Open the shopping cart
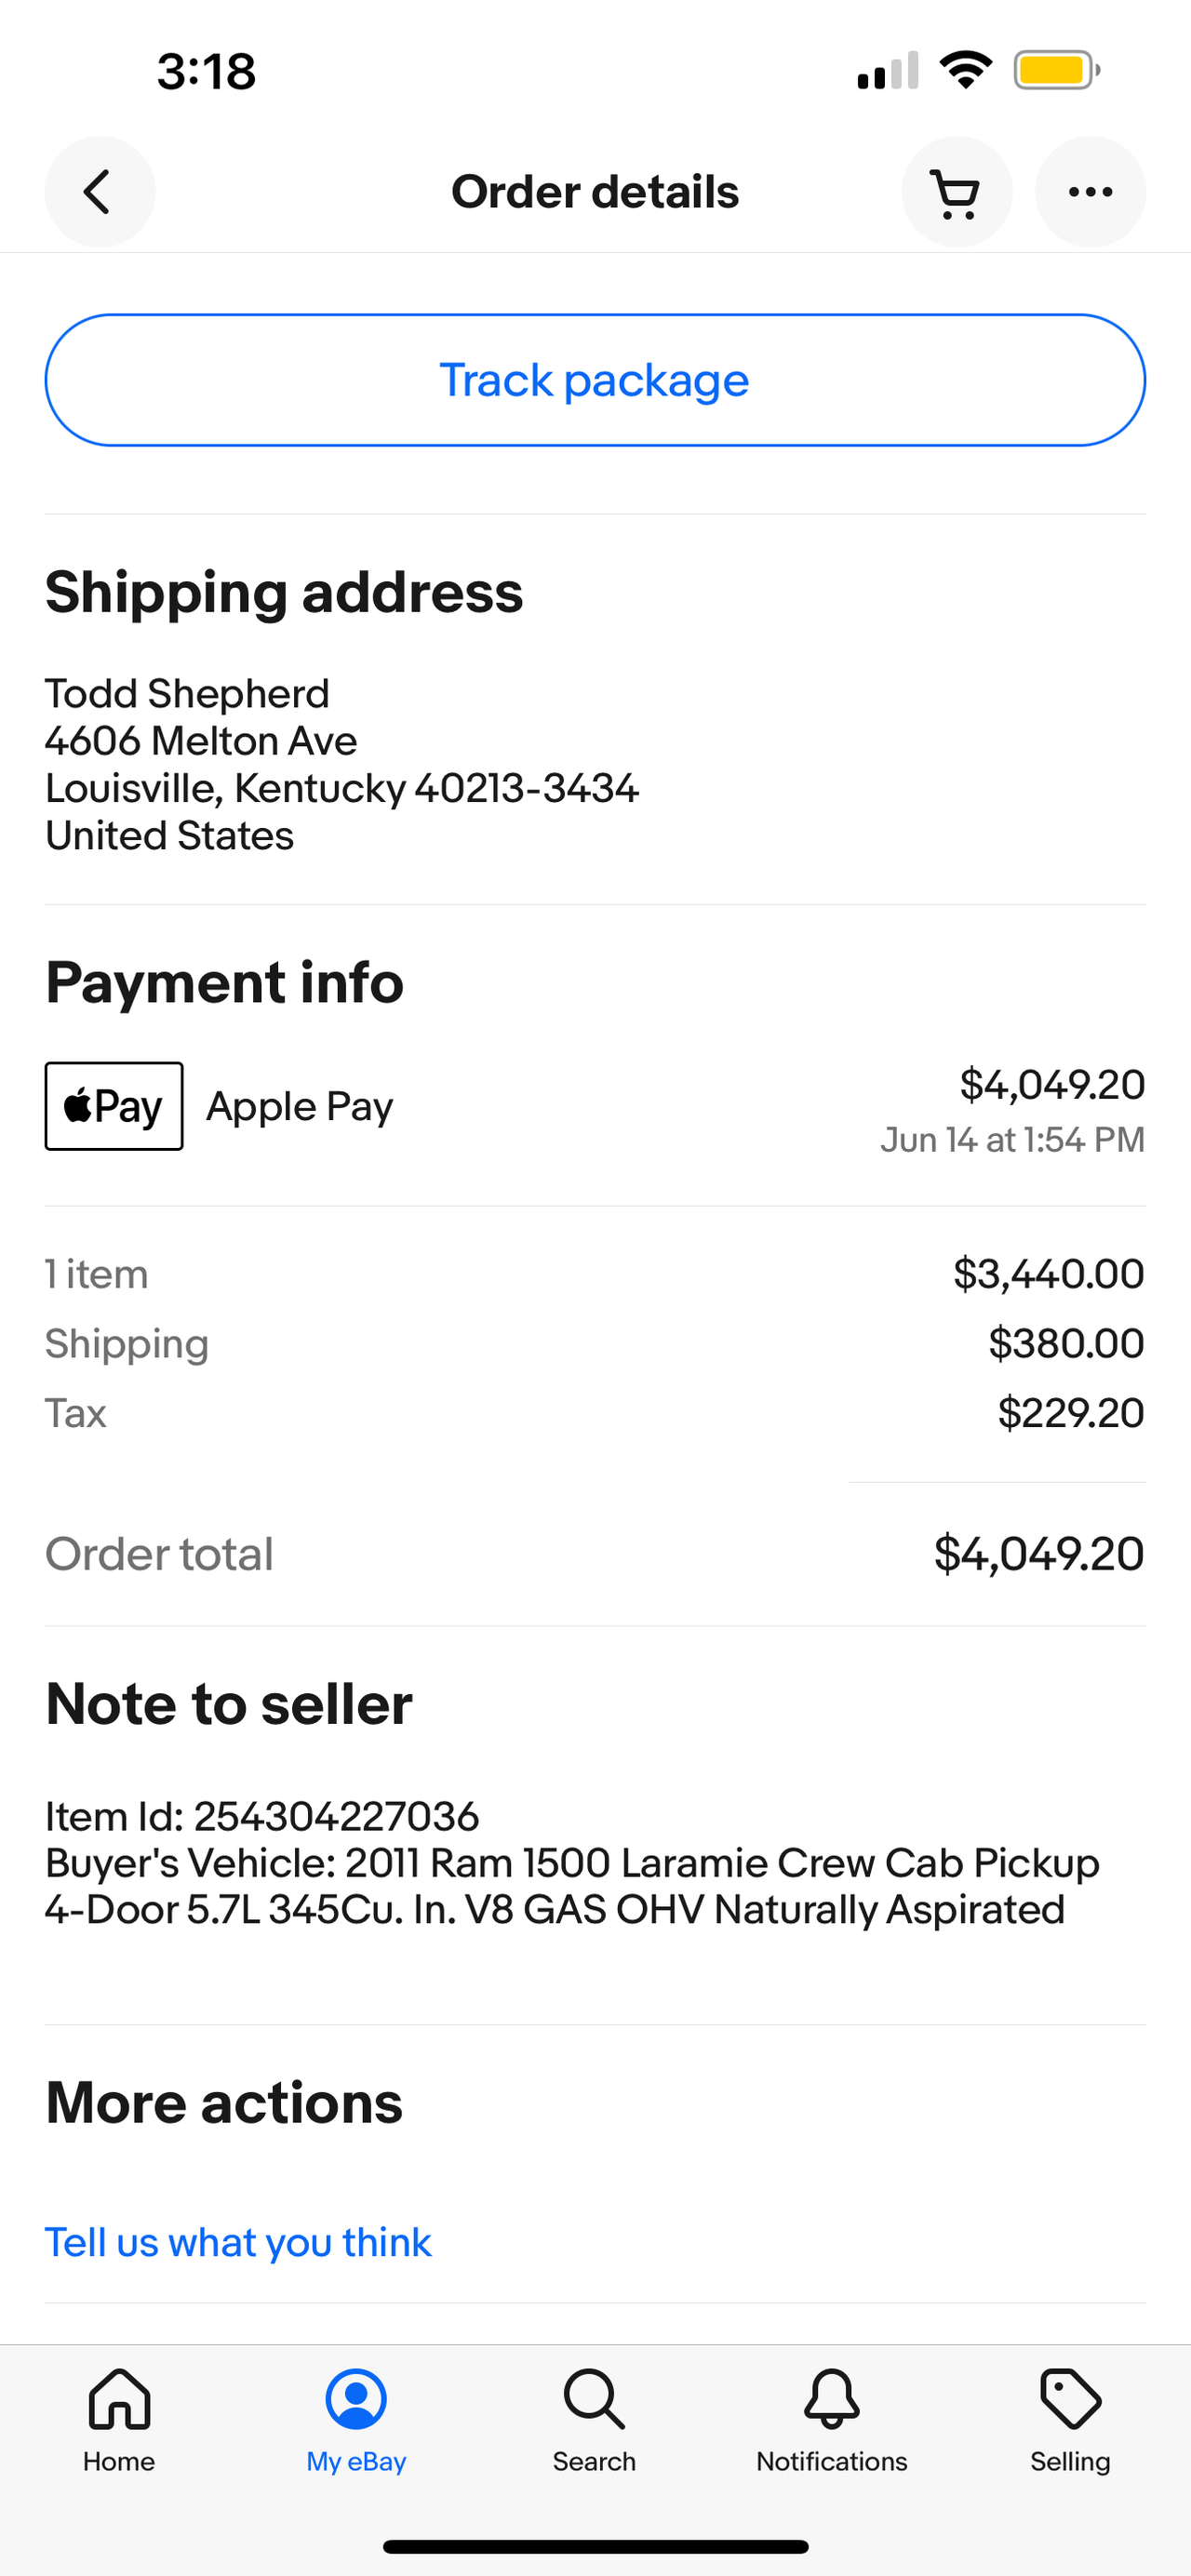The image size is (1191, 2576). [956, 192]
